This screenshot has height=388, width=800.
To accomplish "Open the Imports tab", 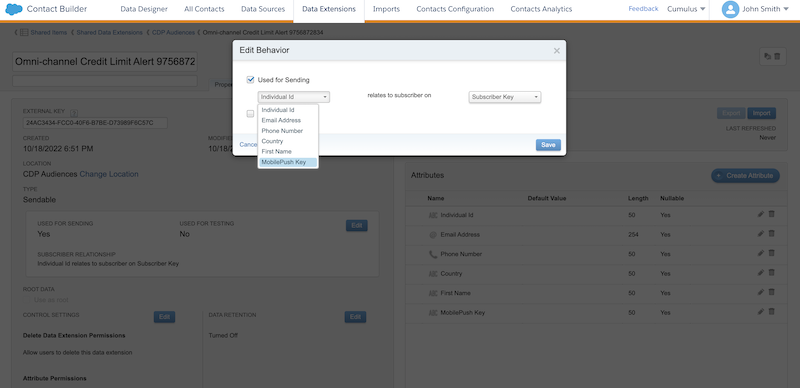I will click(386, 9).
